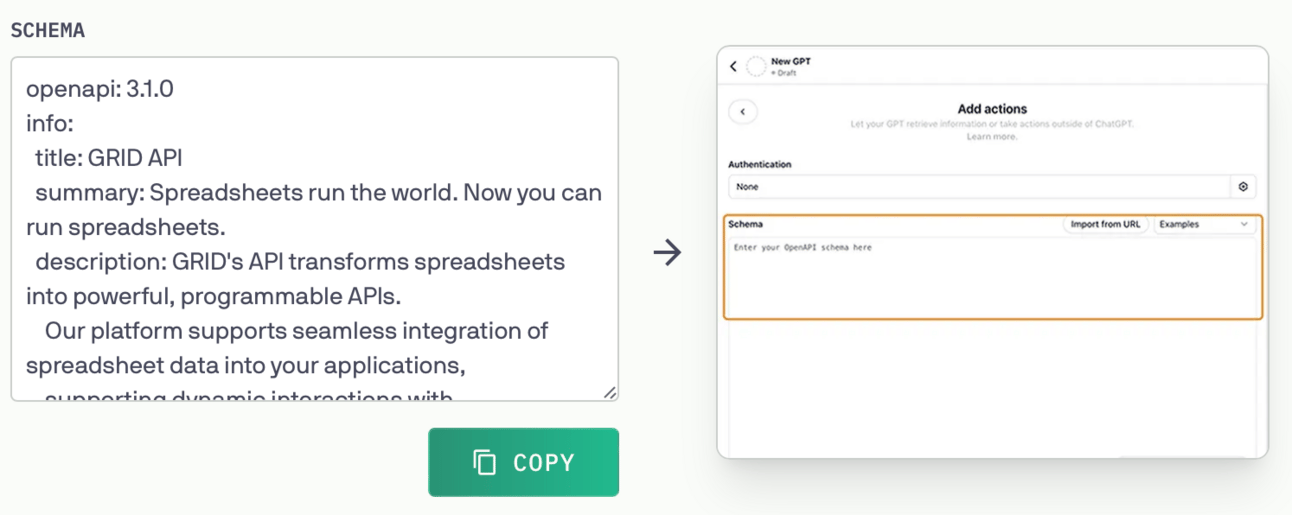This screenshot has height=515, width=1292.
Task: Click the 'title: GRID API' line
Action: (x=109, y=158)
